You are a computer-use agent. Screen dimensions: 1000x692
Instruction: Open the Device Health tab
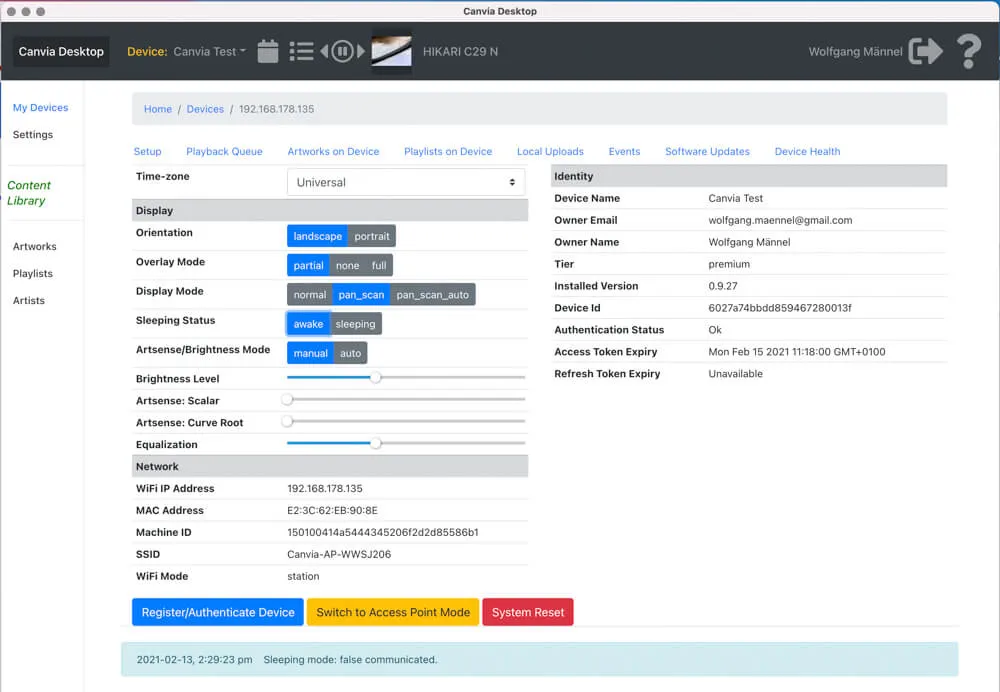[x=807, y=152]
